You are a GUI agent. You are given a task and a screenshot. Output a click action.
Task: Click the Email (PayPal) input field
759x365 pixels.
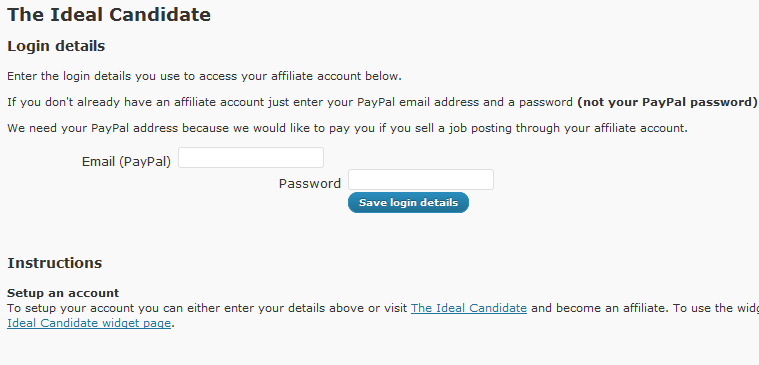click(251, 158)
